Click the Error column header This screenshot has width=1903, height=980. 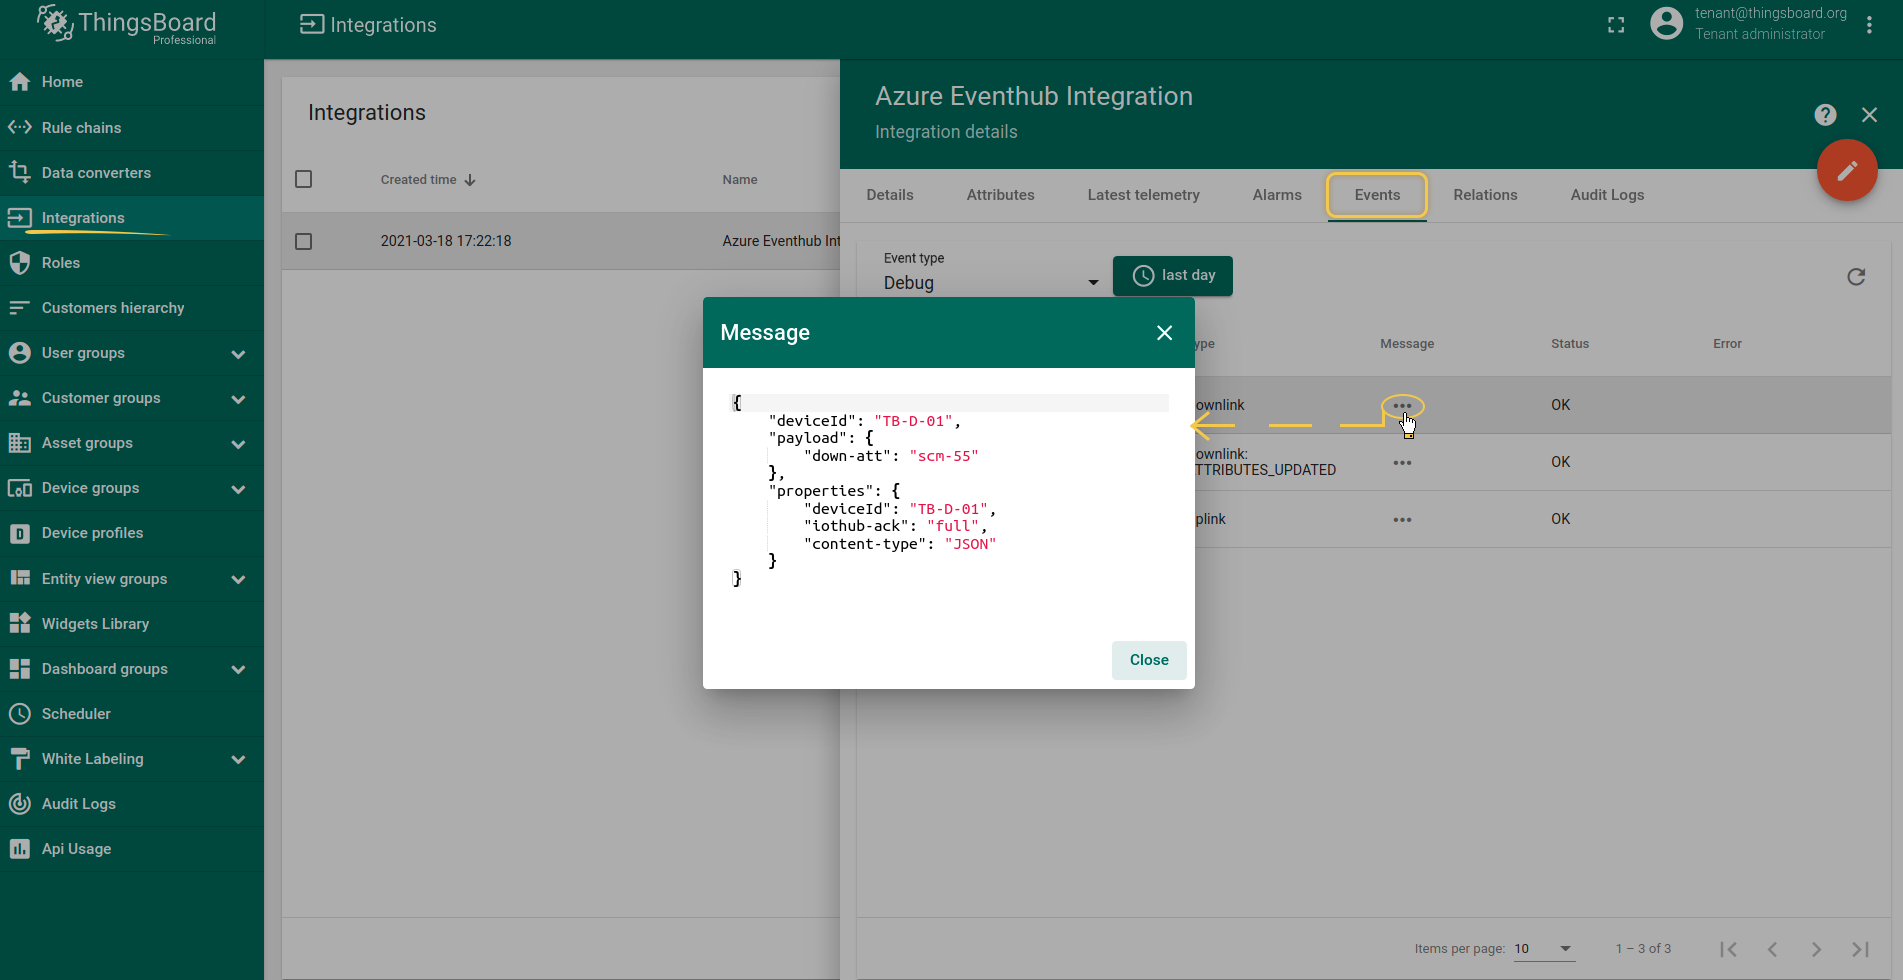[1727, 344]
